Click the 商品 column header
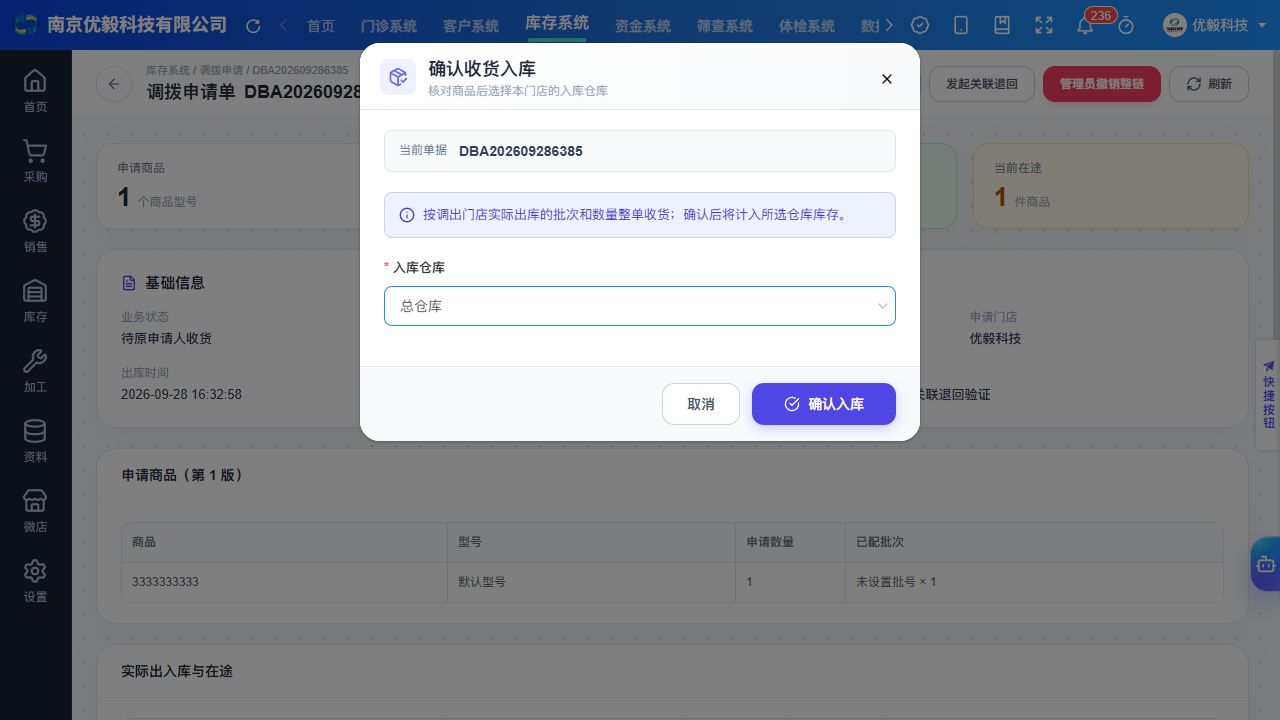1280x720 pixels. tap(284, 542)
